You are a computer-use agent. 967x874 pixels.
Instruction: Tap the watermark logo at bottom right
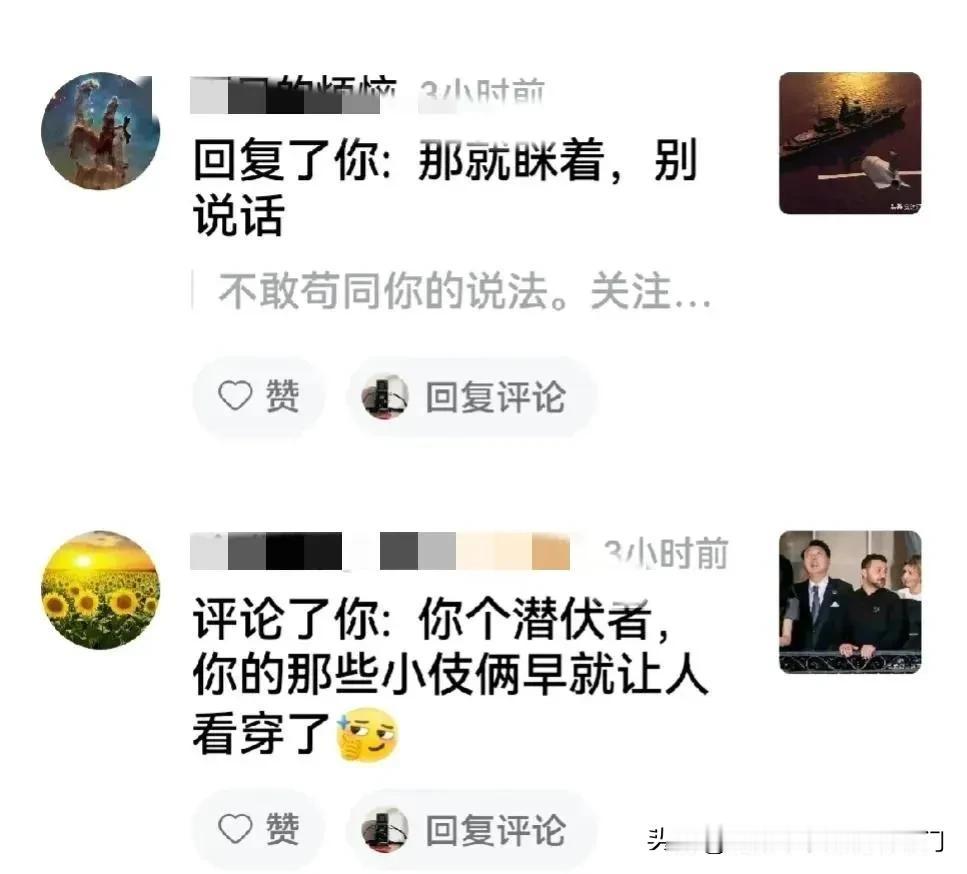794,841
